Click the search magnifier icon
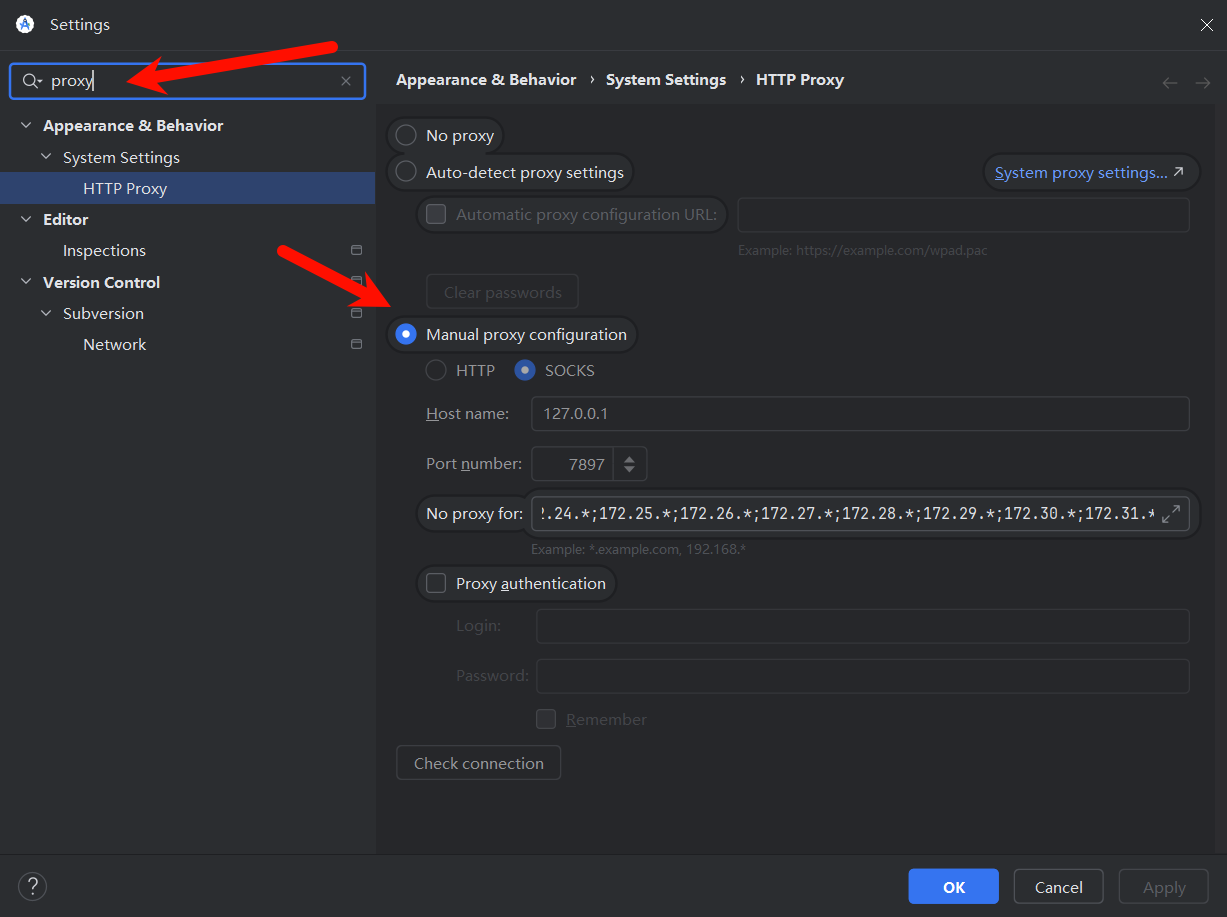 32,81
